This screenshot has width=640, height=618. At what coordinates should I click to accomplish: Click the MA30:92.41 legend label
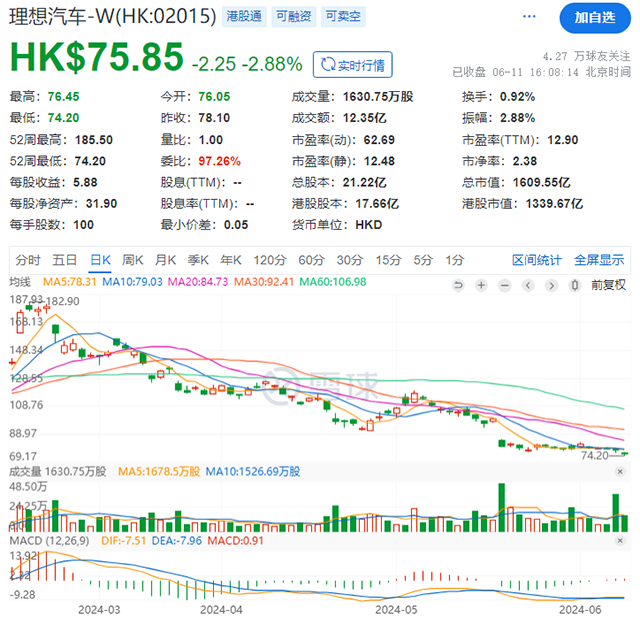click(x=264, y=282)
